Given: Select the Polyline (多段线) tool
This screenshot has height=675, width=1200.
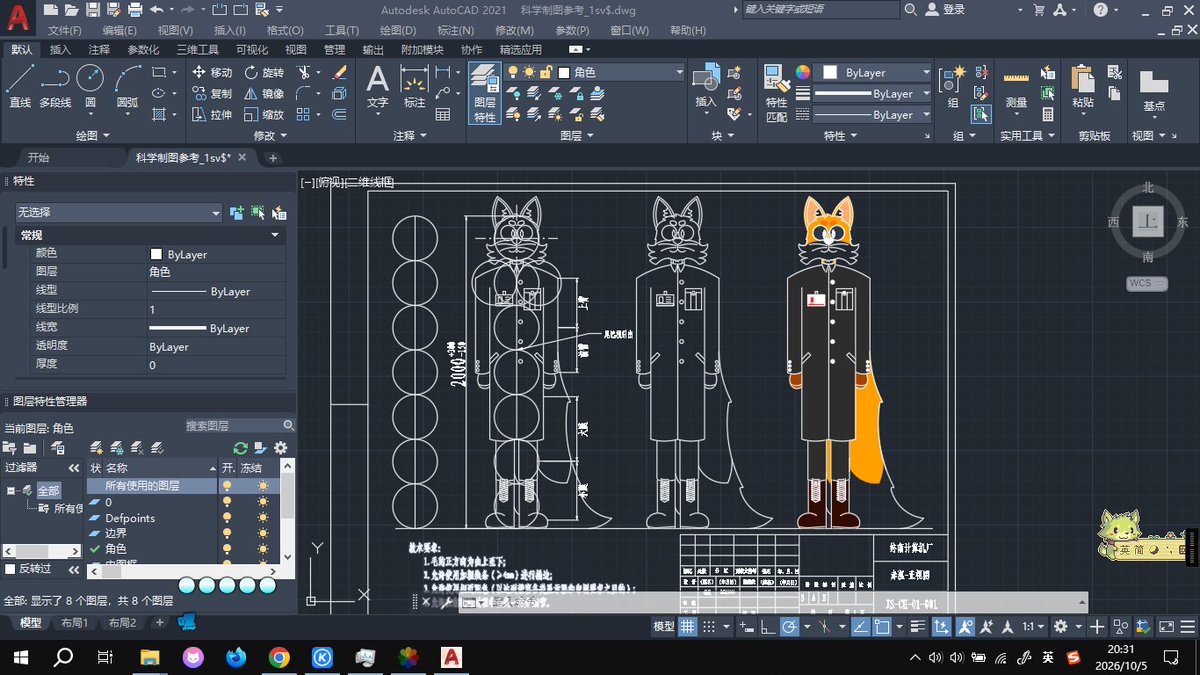Looking at the screenshot, I should coord(55,87).
